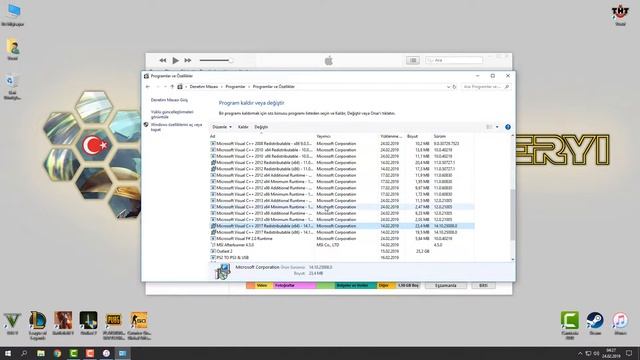The image size is (640, 360).
Task: Sort by the Boyut column header
Action: tap(412, 136)
